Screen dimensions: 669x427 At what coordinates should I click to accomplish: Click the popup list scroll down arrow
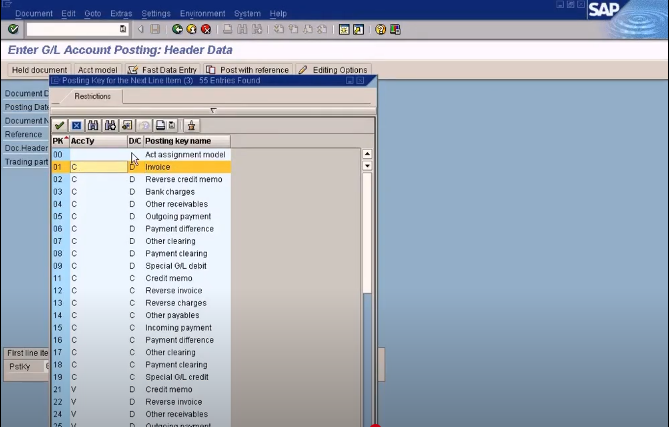367,166
